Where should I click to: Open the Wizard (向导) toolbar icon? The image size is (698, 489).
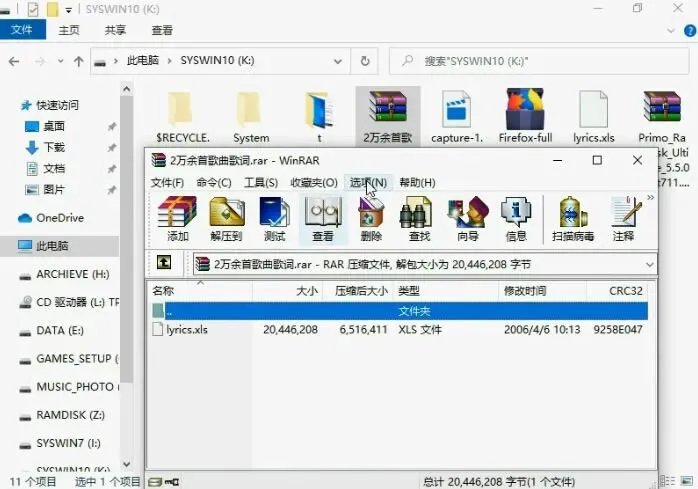pos(467,220)
